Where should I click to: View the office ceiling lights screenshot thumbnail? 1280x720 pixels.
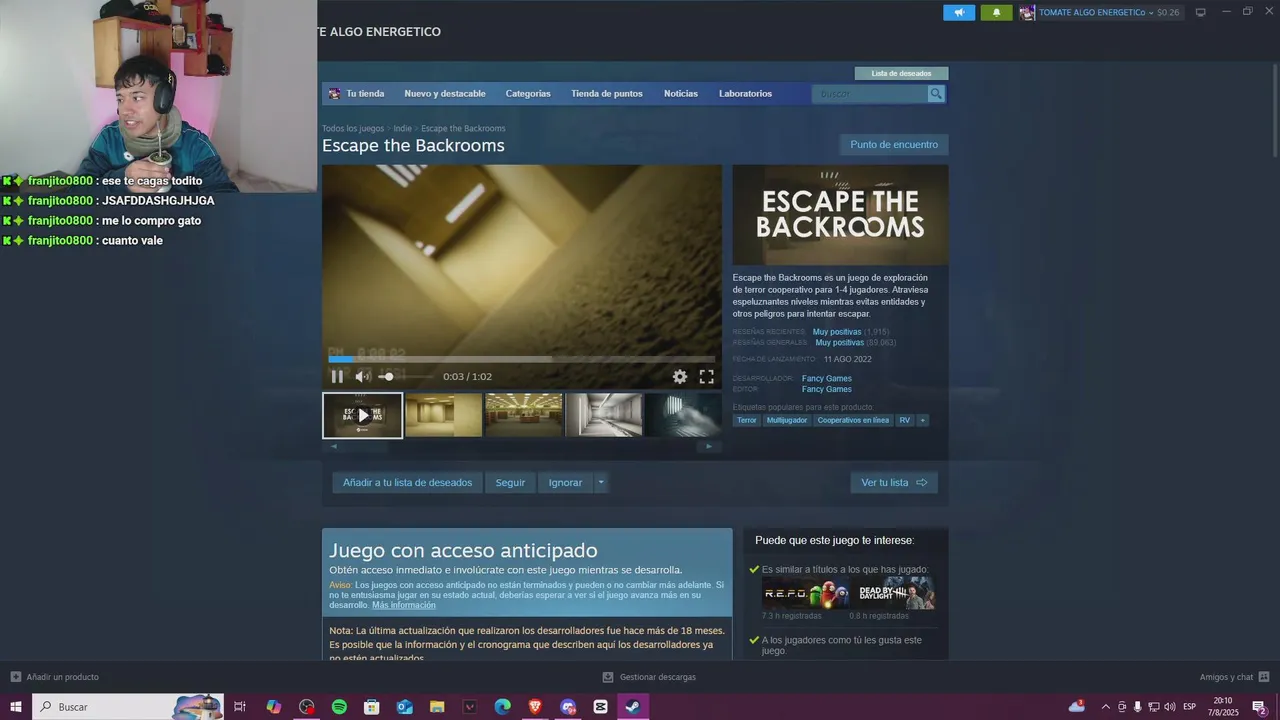click(x=524, y=415)
